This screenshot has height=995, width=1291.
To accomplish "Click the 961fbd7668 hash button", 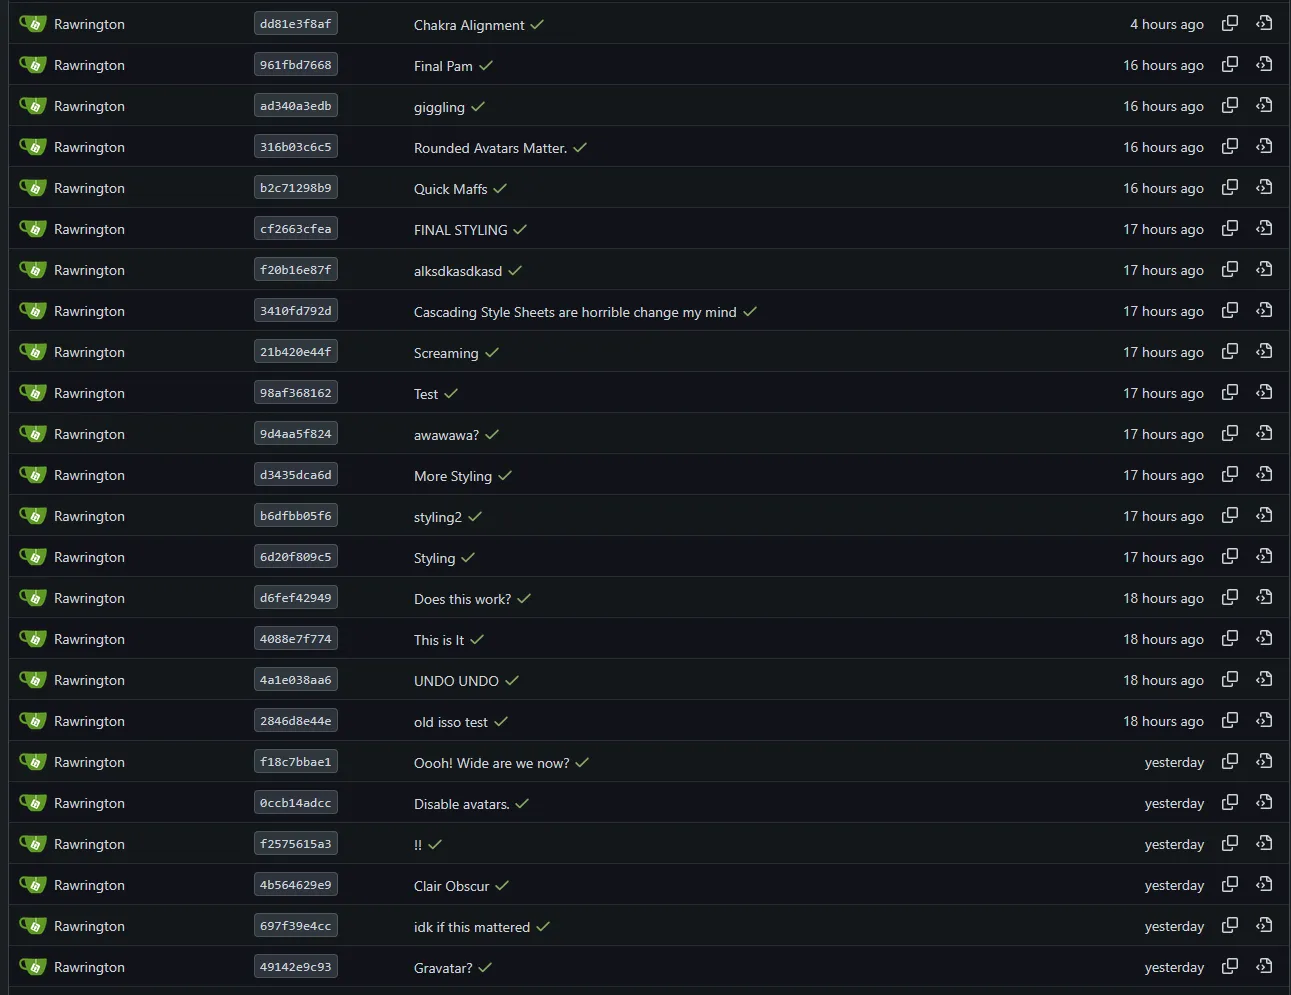I will pos(295,64).
